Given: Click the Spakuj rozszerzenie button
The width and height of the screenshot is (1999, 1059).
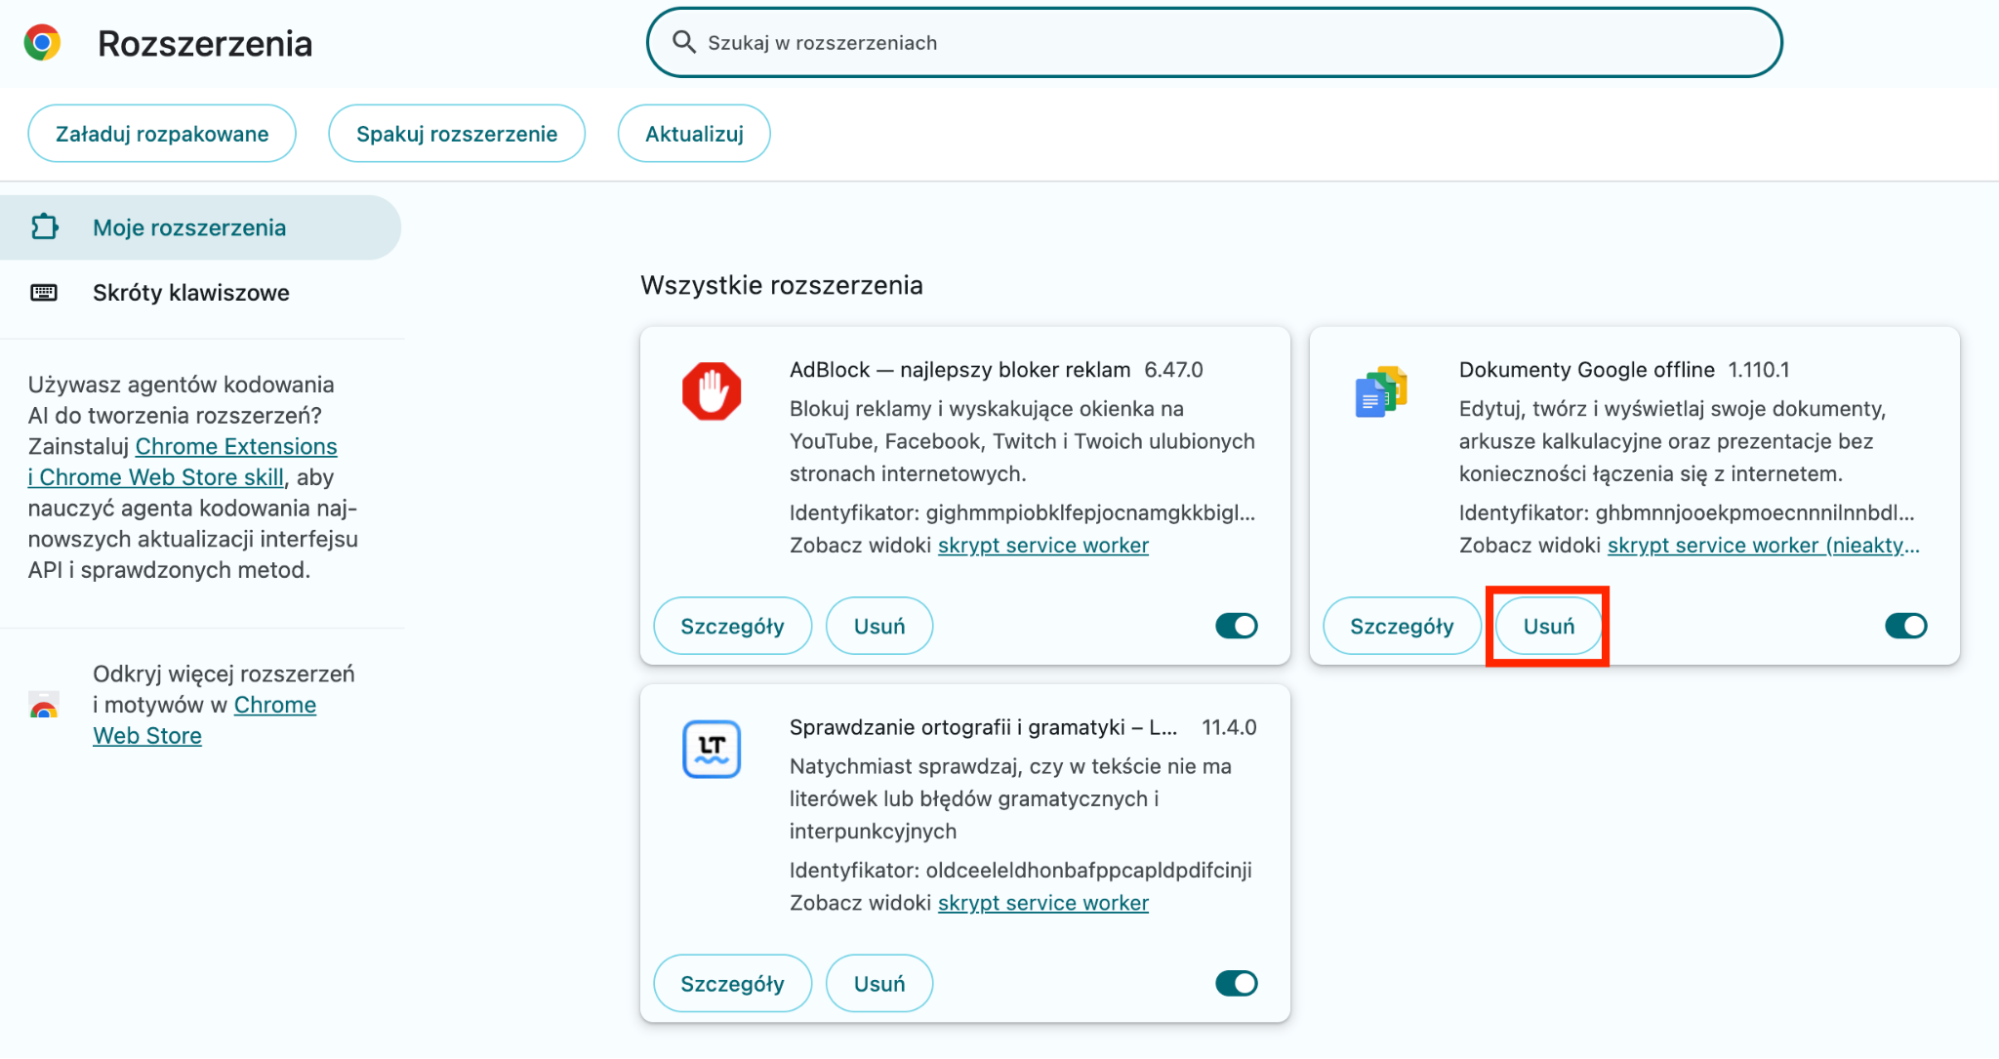Looking at the screenshot, I should 457,134.
